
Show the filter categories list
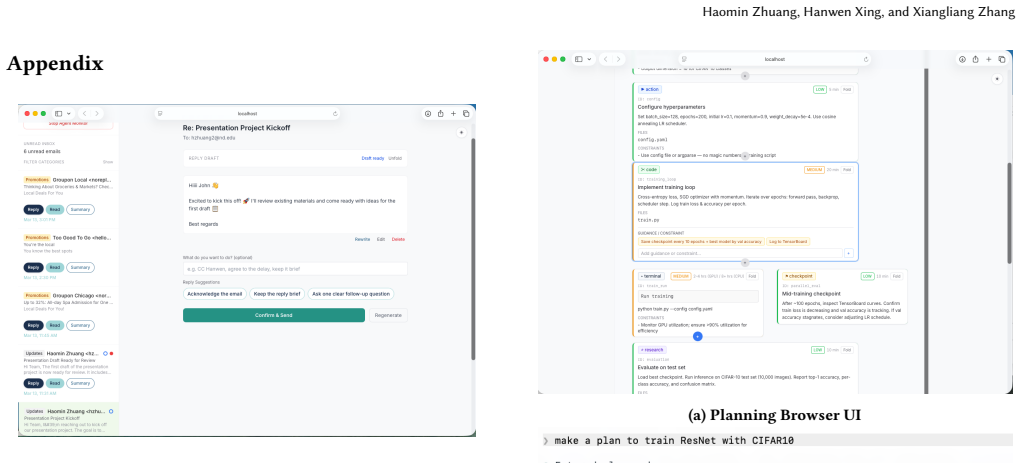point(108,162)
